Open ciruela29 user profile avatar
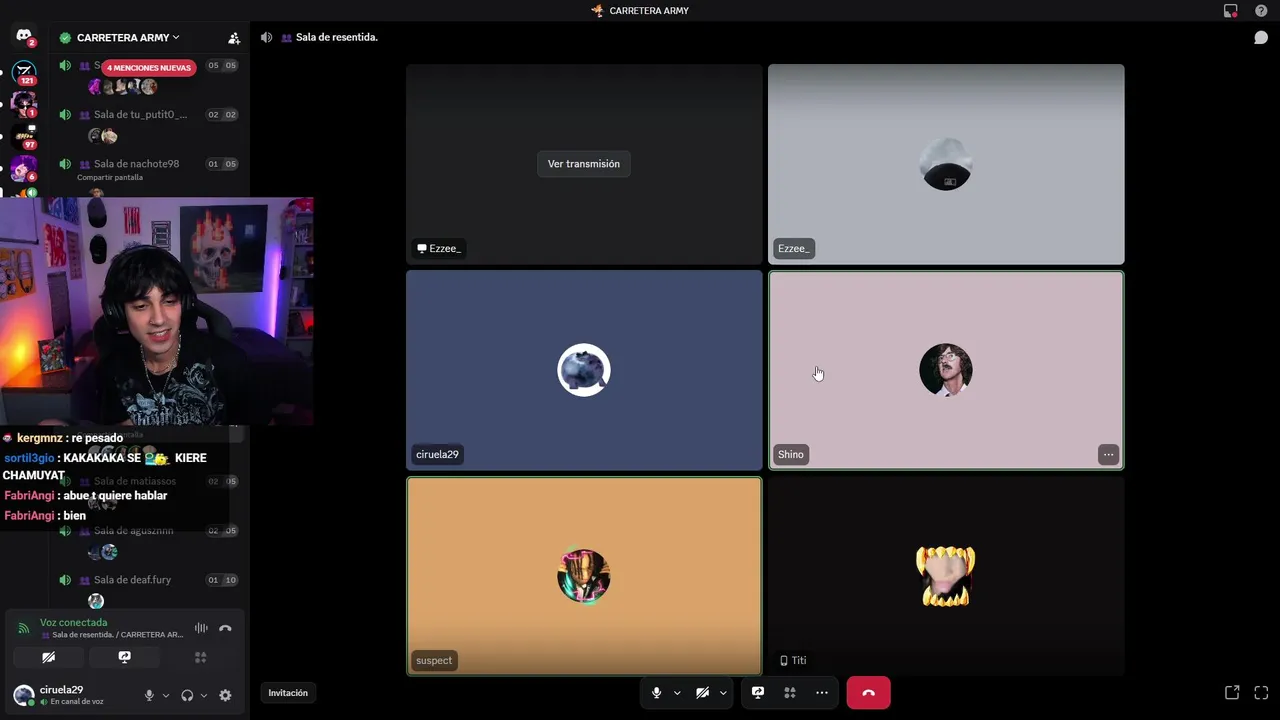This screenshot has height=720, width=1280. pos(23,695)
